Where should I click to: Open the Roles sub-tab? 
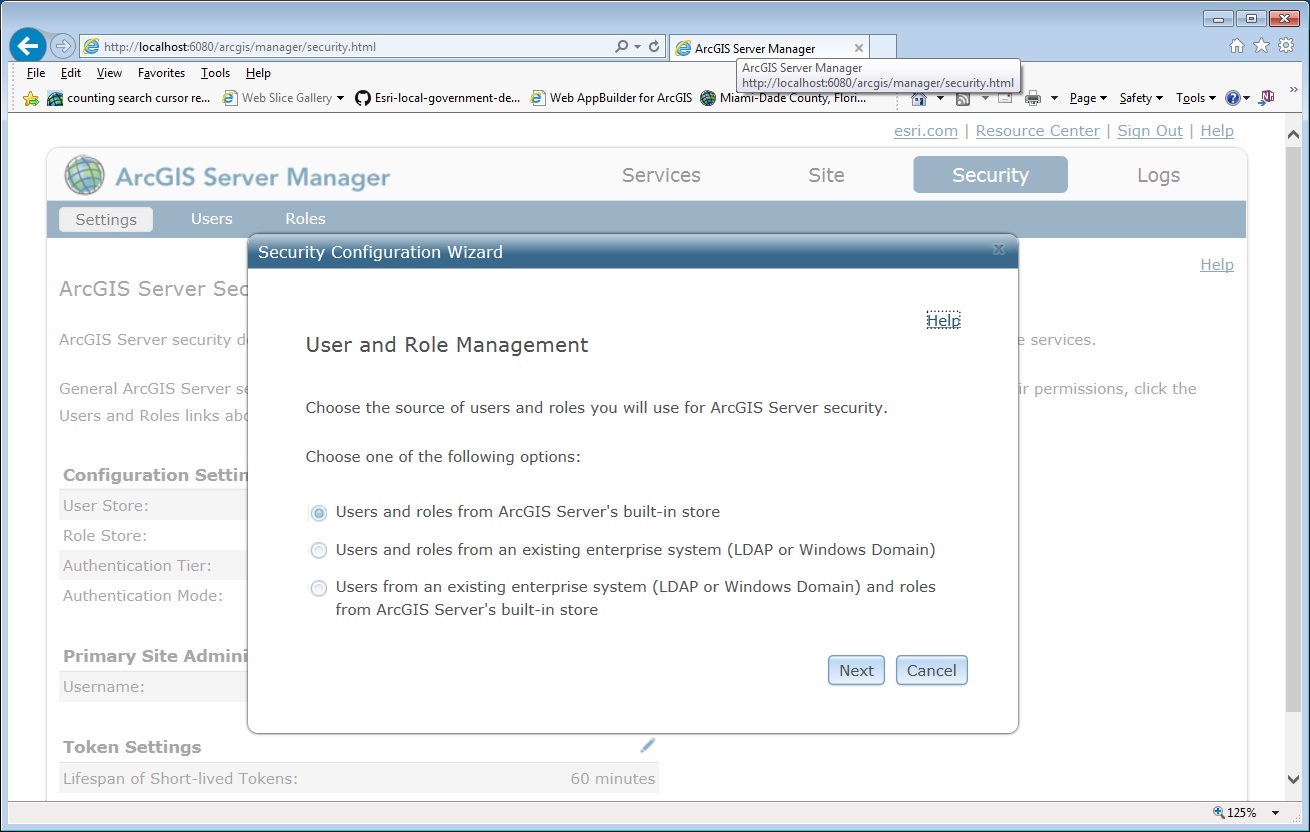(x=305, y=219)
